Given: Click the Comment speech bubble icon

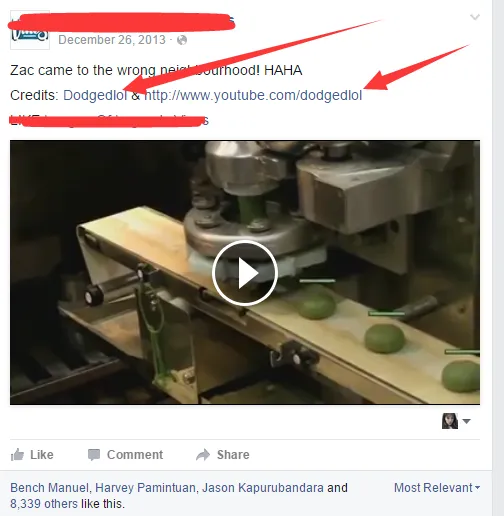Looking at the screenshot, I should click(94, 455).
